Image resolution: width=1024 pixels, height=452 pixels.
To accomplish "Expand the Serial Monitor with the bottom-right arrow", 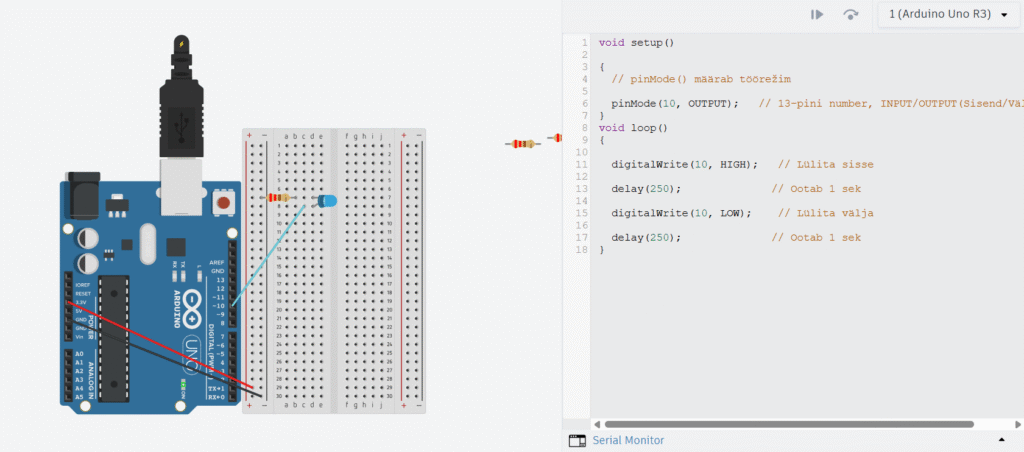I will (1001, 440).
